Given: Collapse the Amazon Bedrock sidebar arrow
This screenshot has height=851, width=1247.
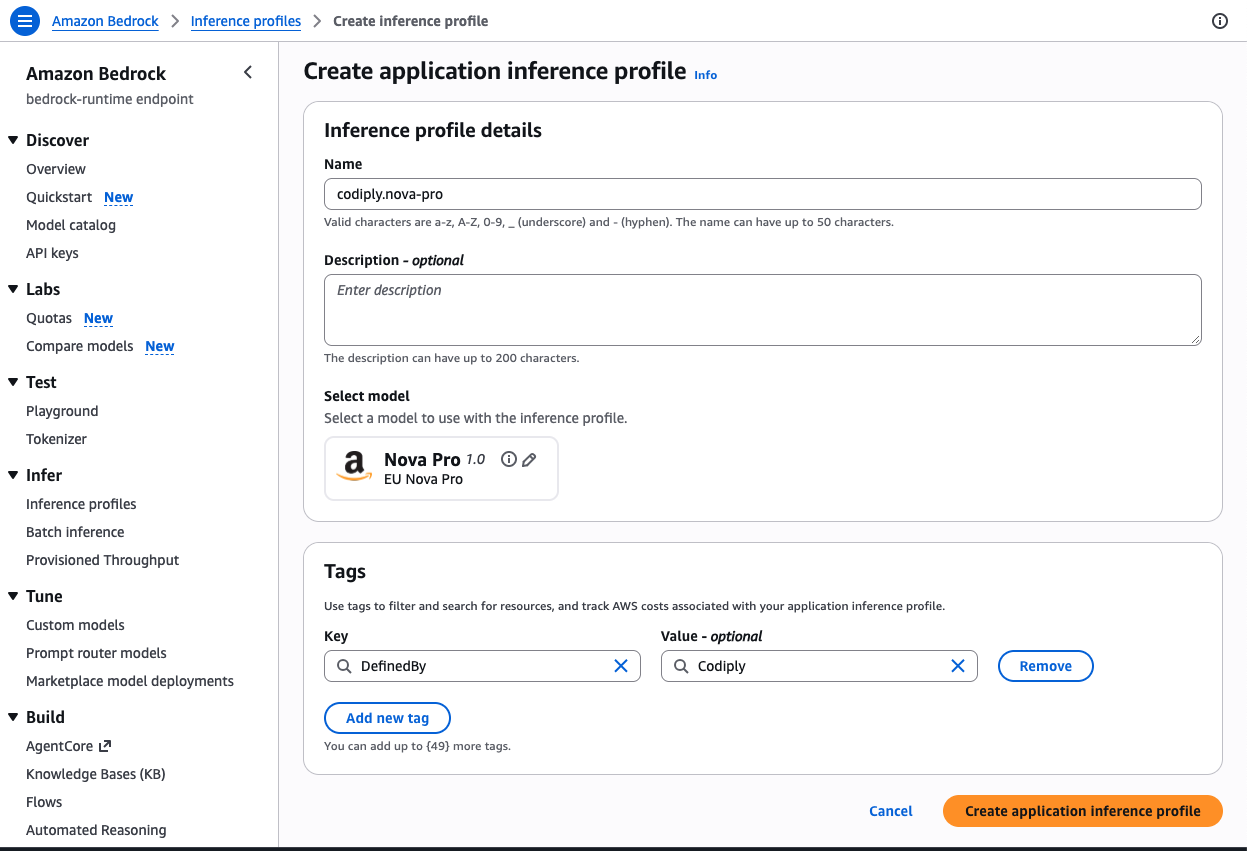Looking at the screenshot, I should coord(248,72).
